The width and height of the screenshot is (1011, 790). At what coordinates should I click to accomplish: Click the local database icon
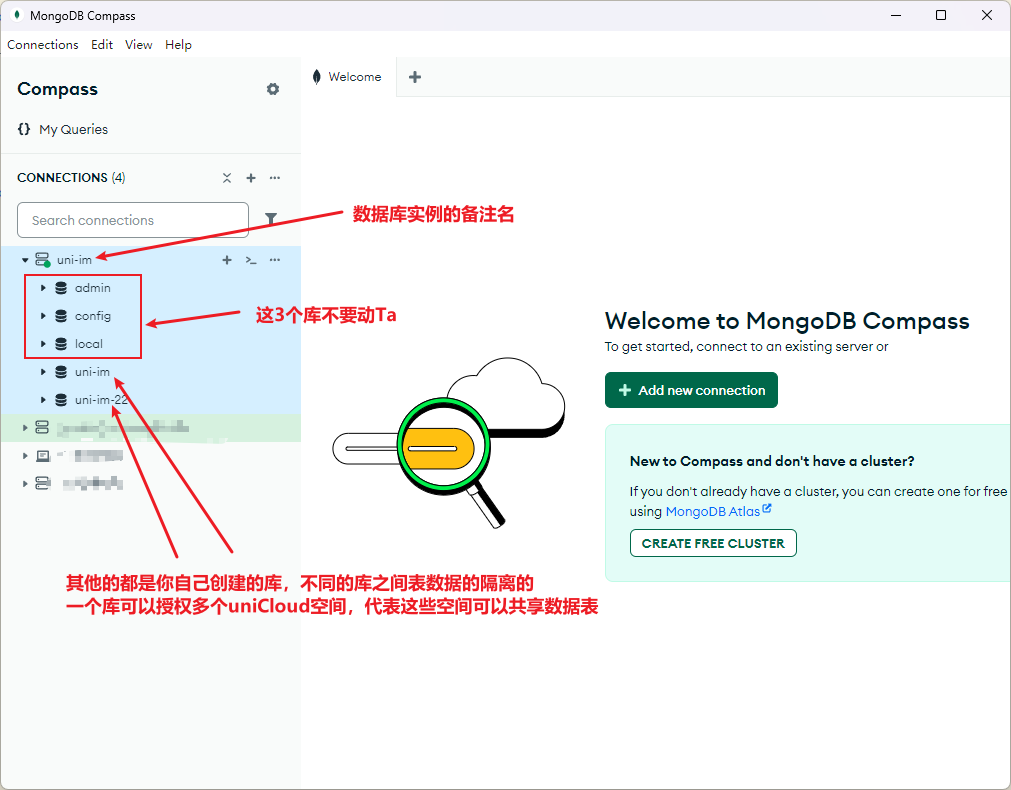pyautogui.click(x=61, y=344)
